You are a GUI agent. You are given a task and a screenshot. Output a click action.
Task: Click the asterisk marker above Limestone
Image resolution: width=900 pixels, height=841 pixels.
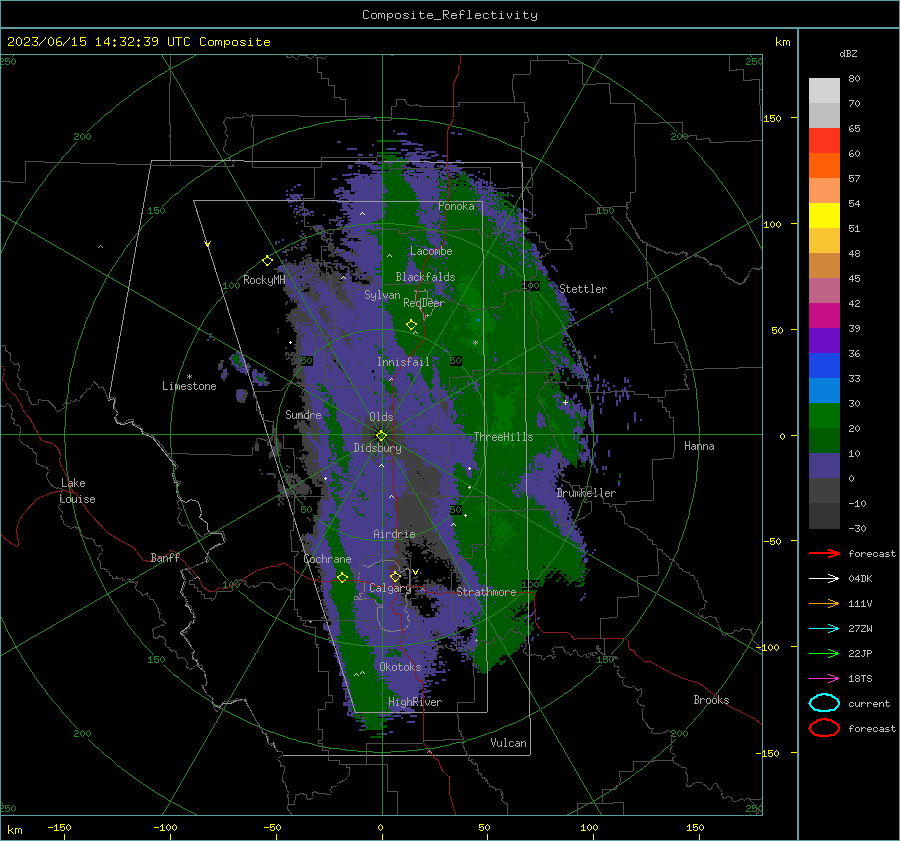tap(189, 377)
